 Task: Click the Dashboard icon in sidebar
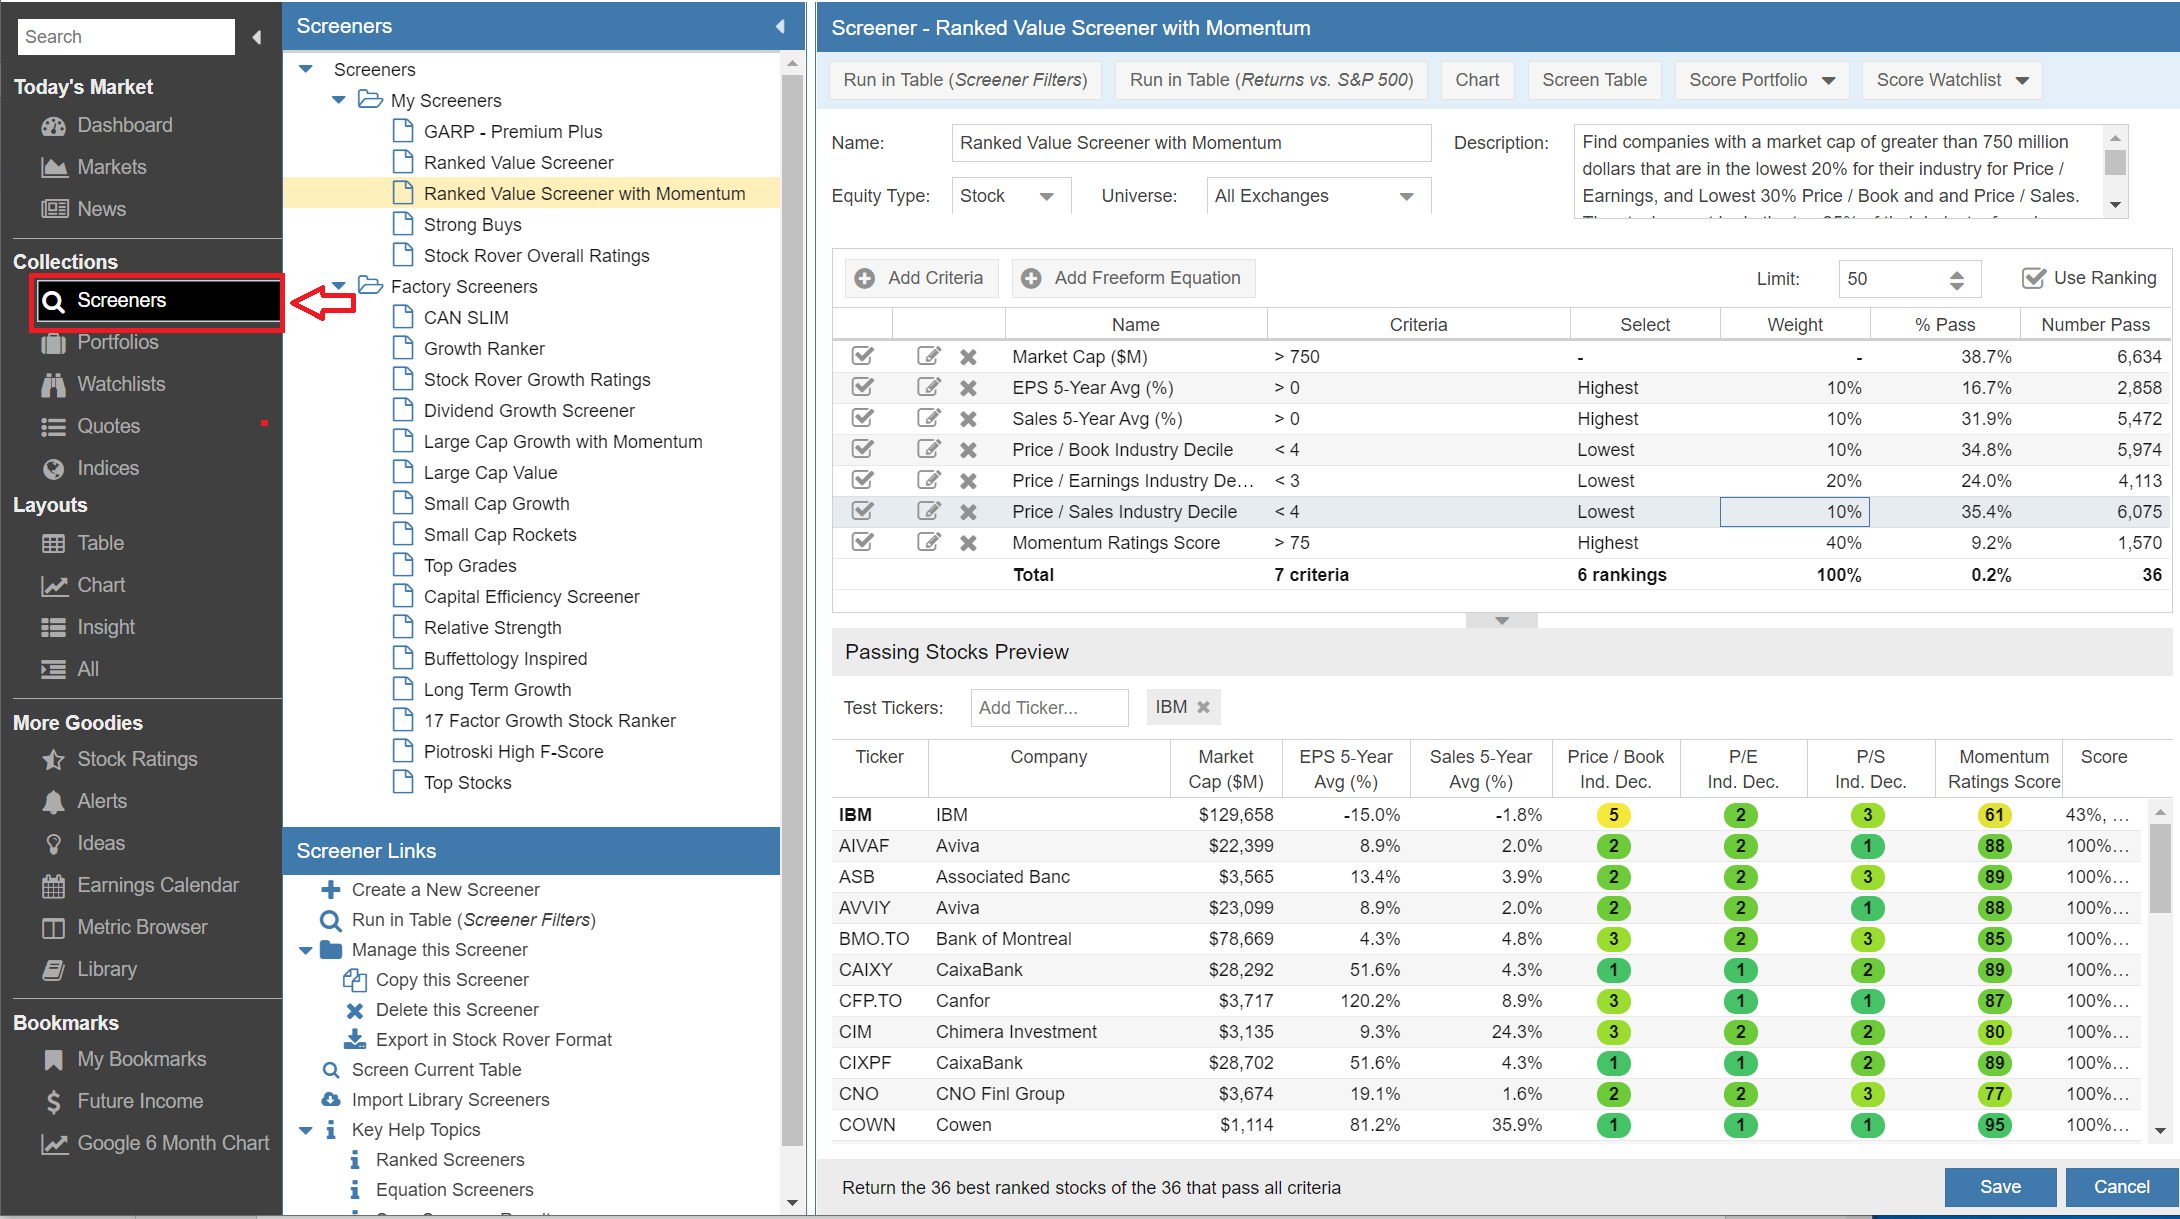coord(53,126)
